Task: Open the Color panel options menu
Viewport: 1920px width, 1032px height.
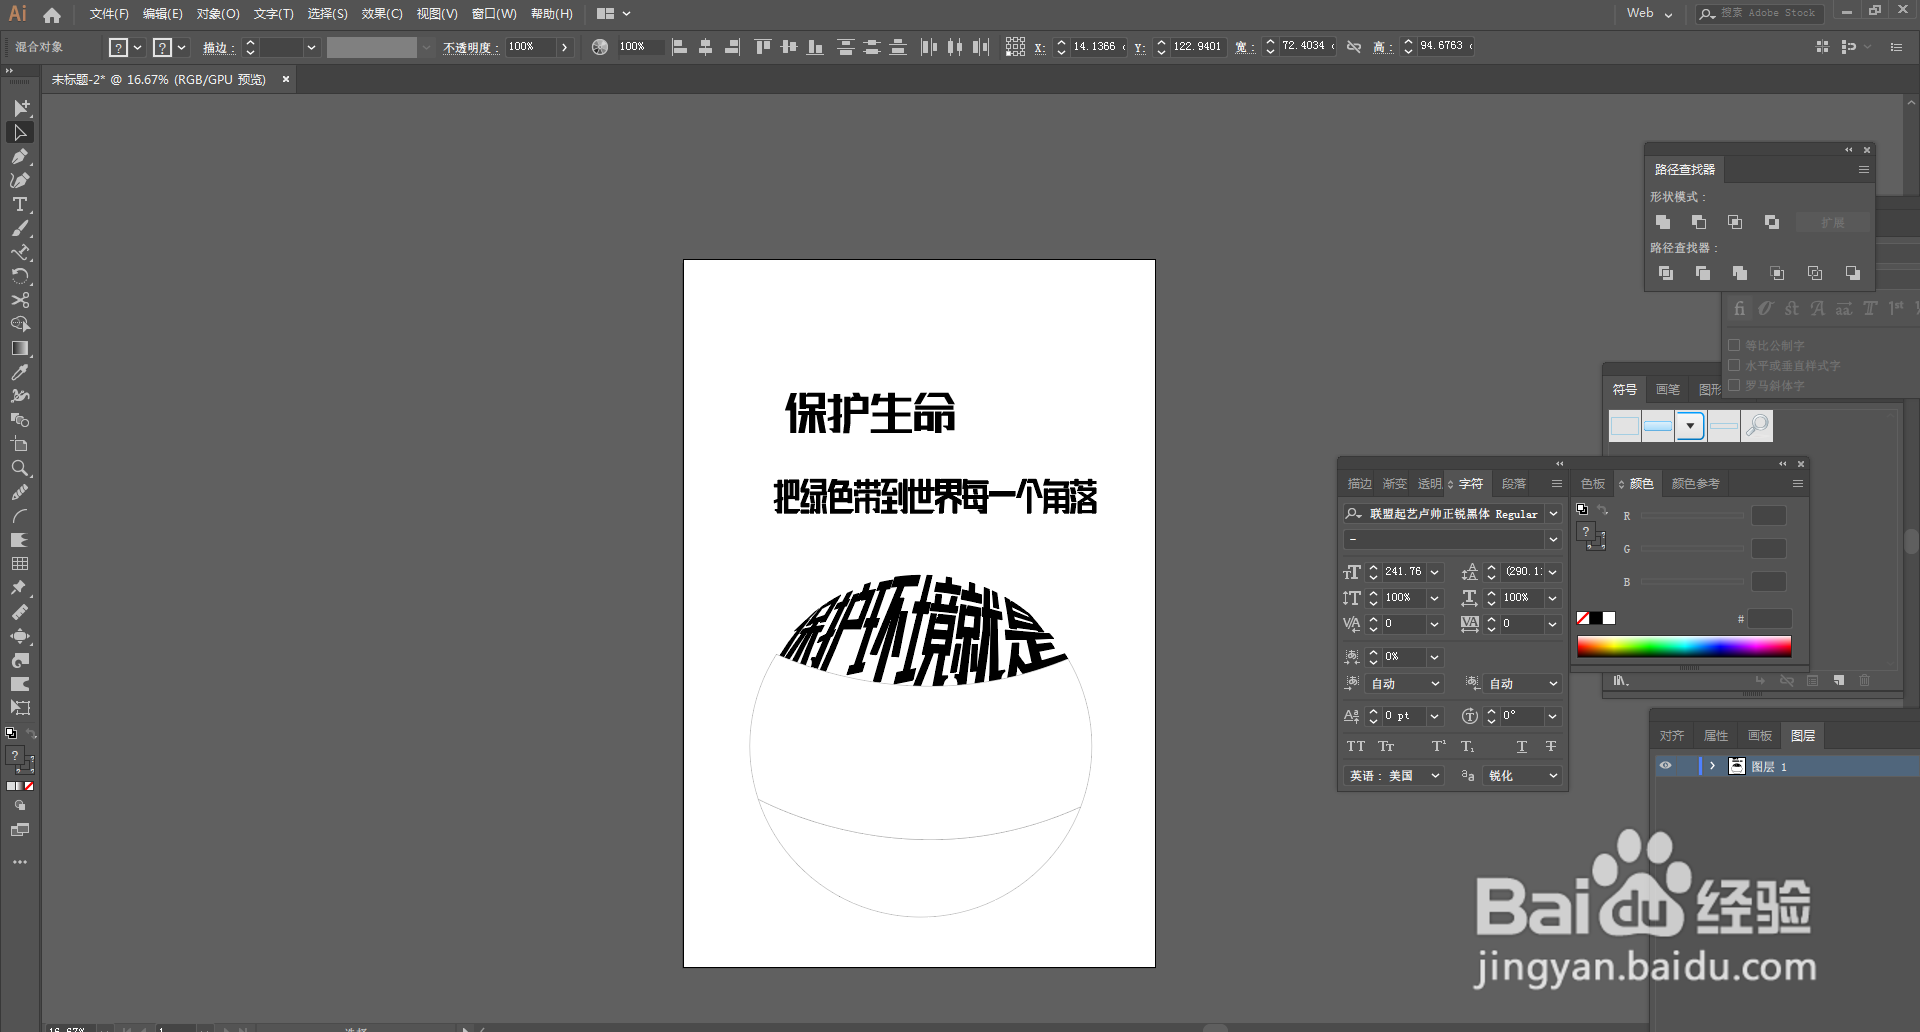Action: pyautogui.click(x=1797, y=484)
